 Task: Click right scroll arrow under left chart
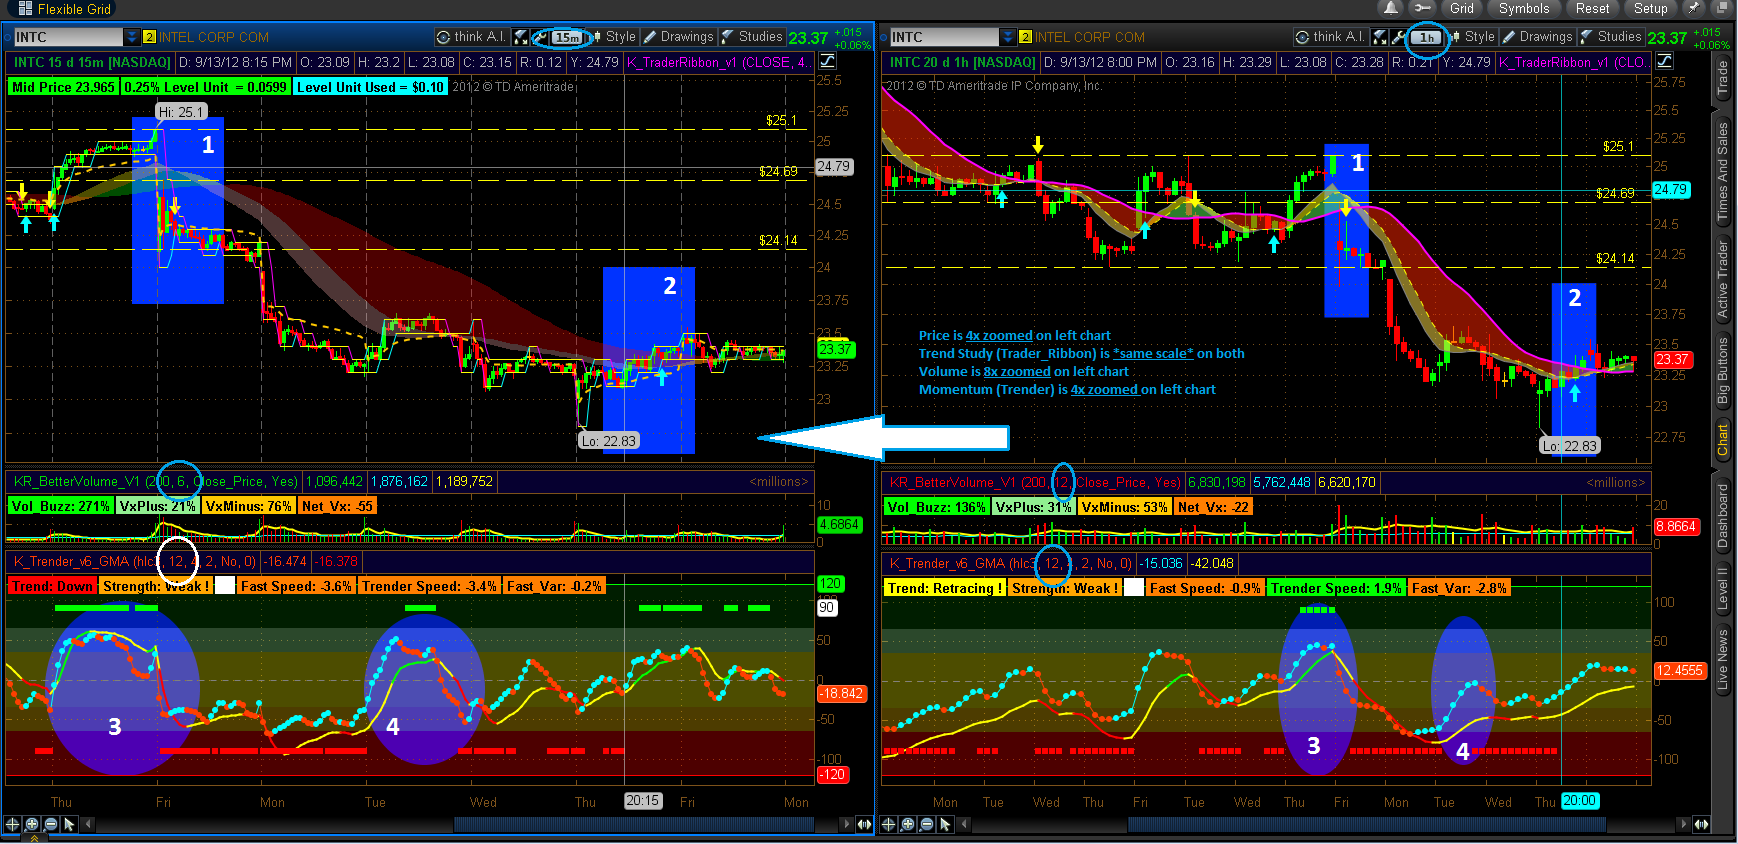pos(849,824)
